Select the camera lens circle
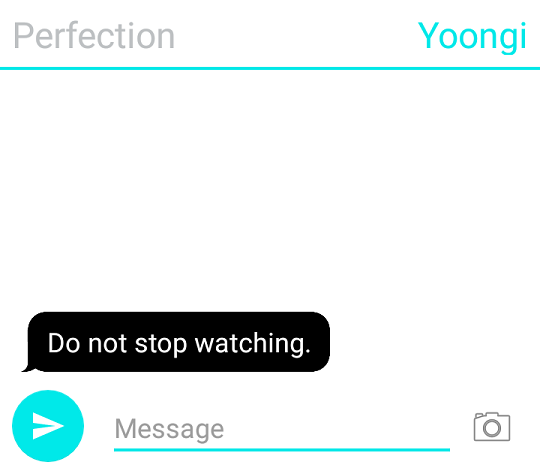Screen dimensions: 540x471 (492, 428)
